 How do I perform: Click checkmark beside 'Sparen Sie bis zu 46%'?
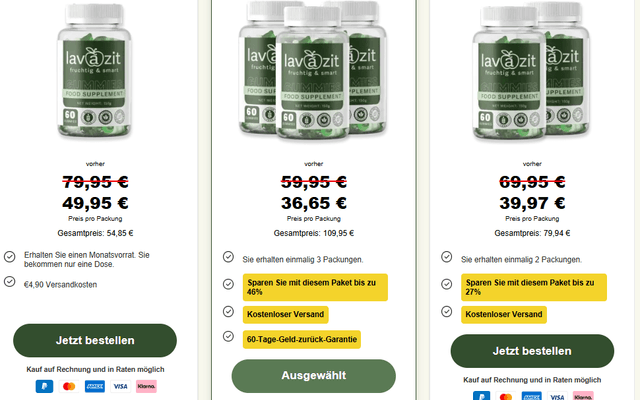pos(228,284)
